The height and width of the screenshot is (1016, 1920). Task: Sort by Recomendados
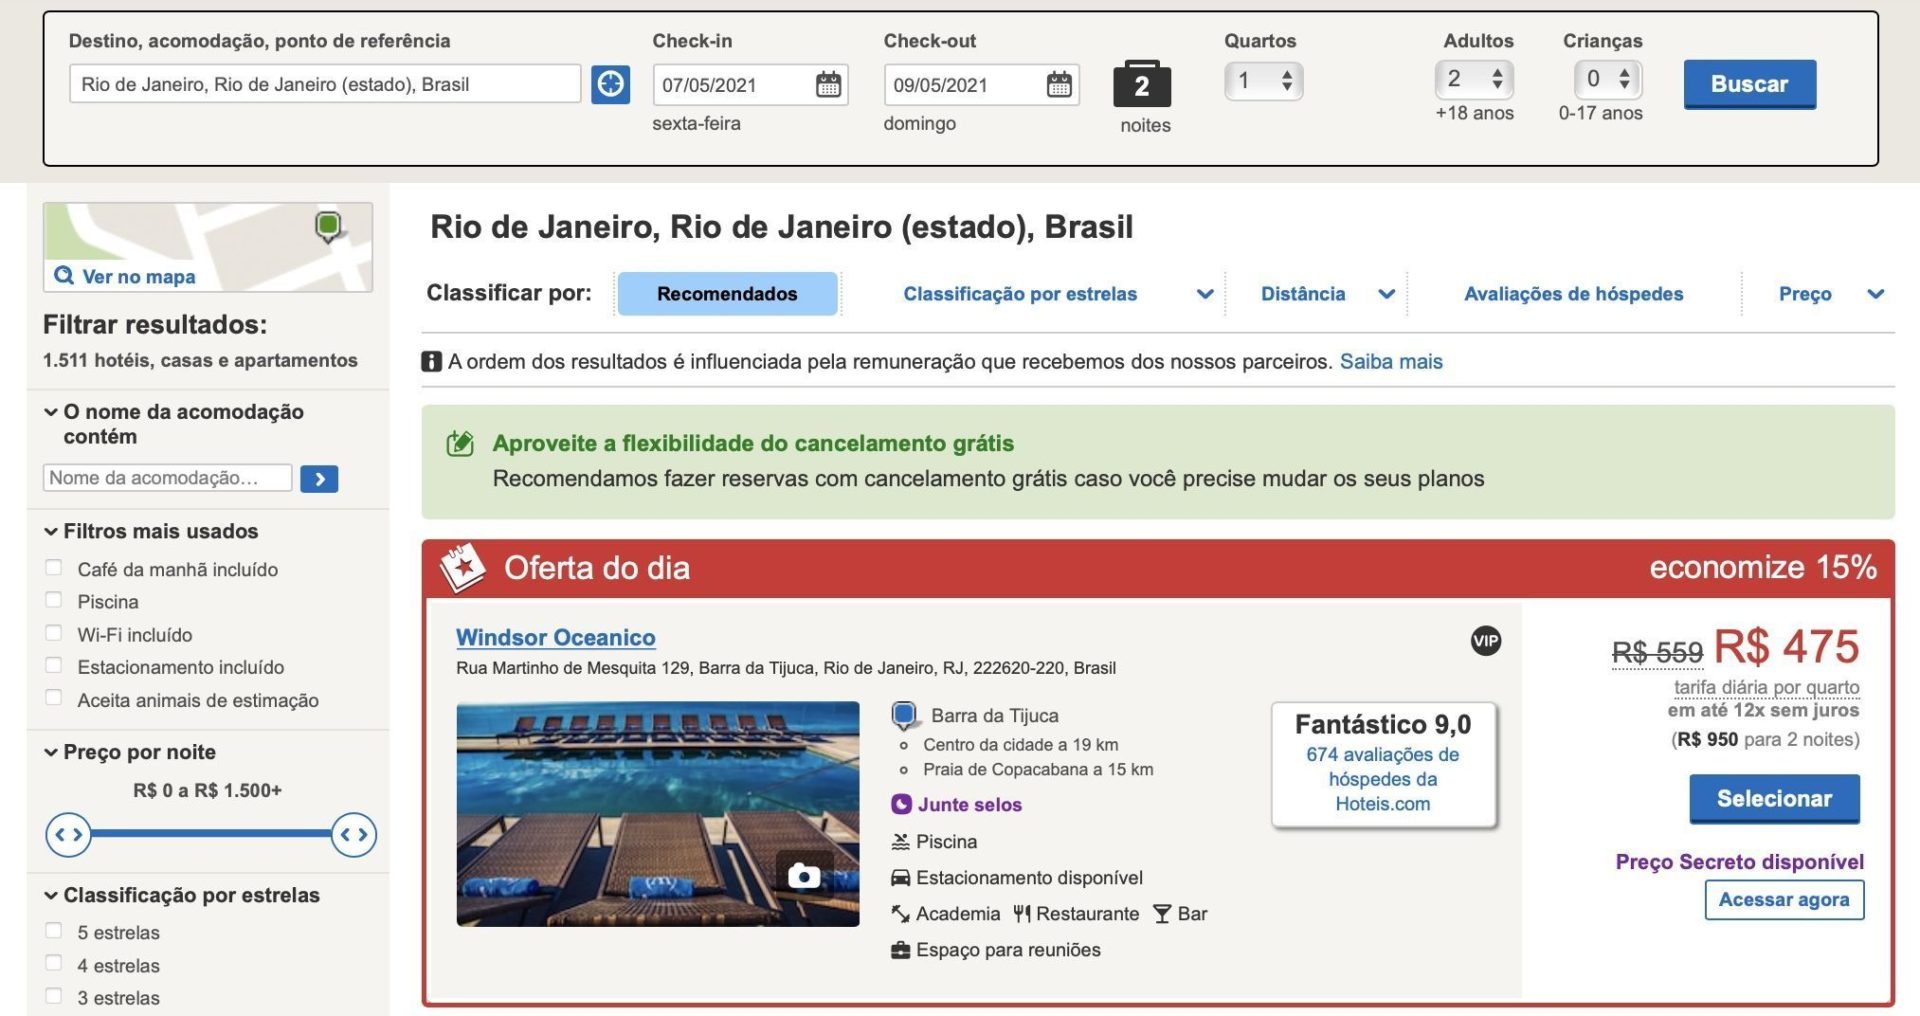click(x=727, y=294)
